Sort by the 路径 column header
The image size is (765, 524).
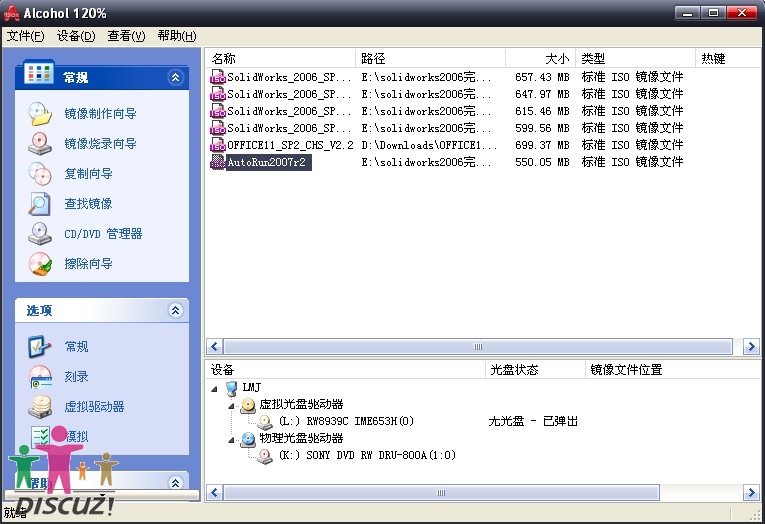click(x=430, y=59)
